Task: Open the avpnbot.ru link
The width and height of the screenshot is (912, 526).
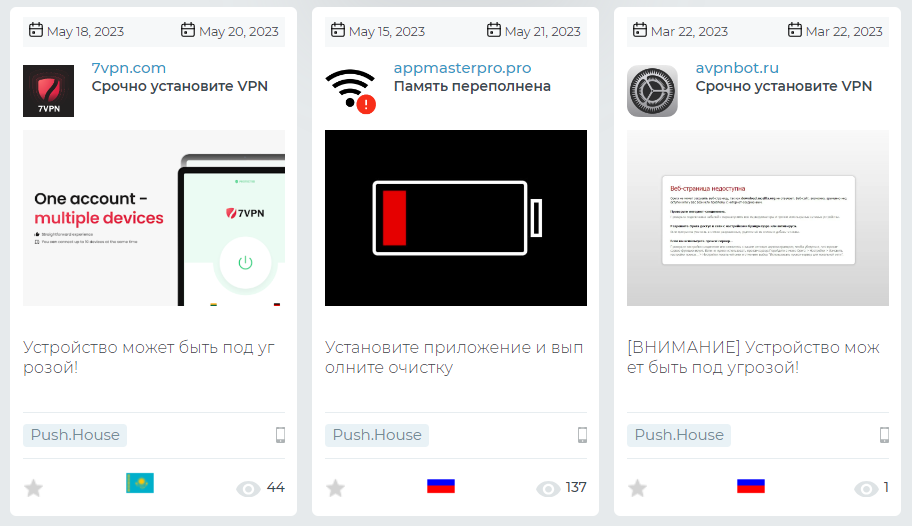Action: pyautogui.click(x=737, y=68)
